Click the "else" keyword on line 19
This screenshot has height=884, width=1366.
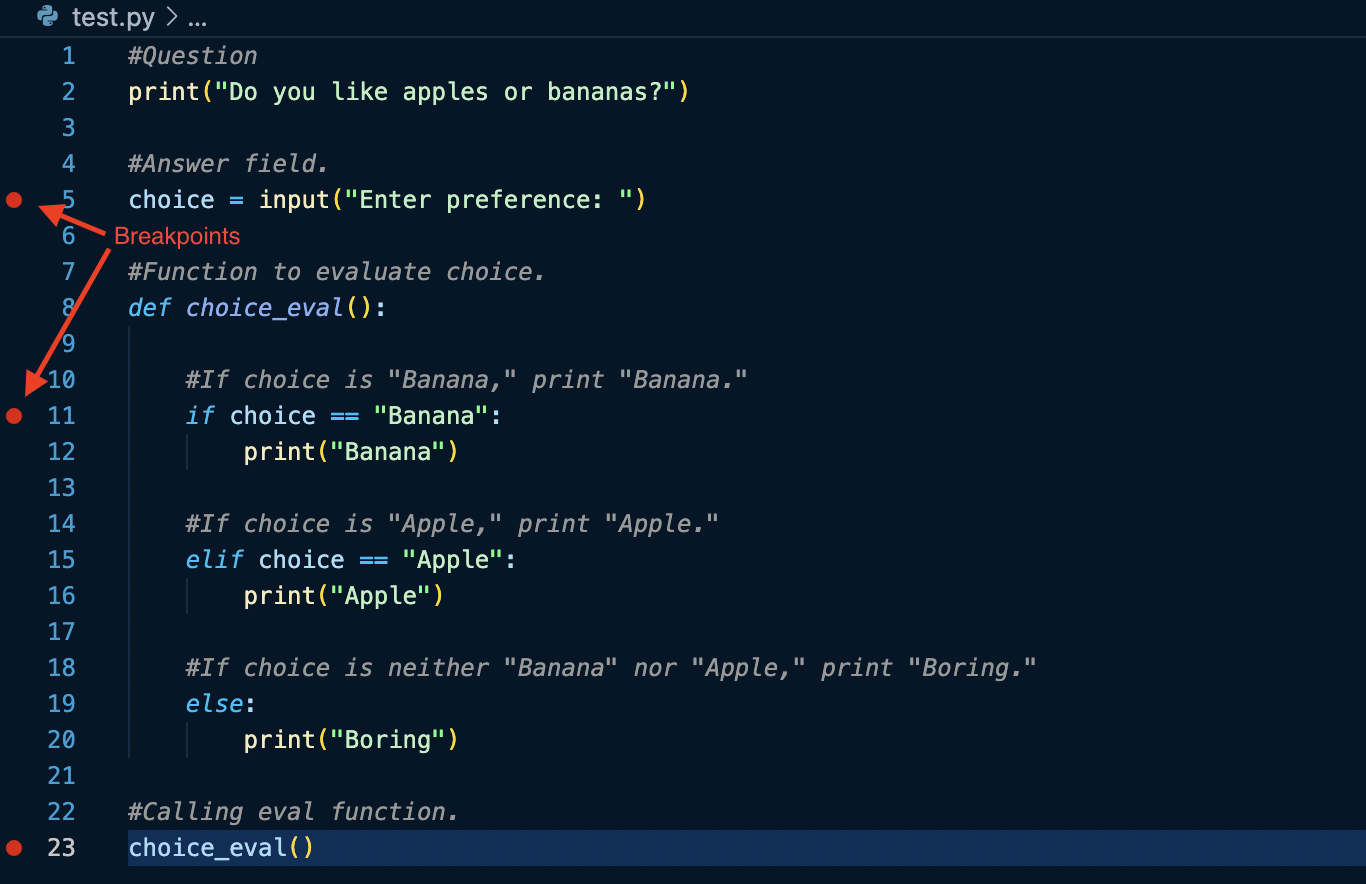click(214, 704)
